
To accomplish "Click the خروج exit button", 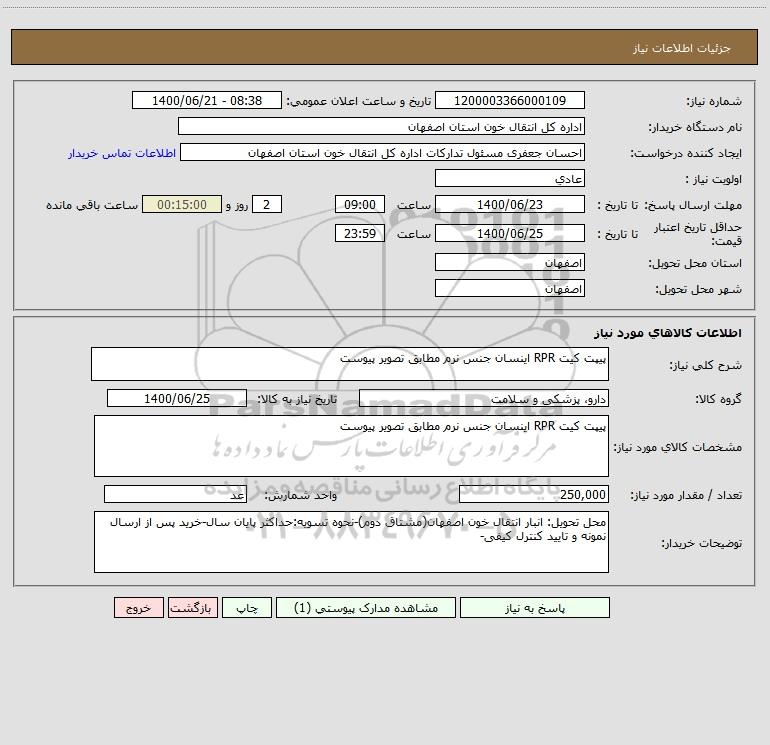I will [x=138, y=607].
